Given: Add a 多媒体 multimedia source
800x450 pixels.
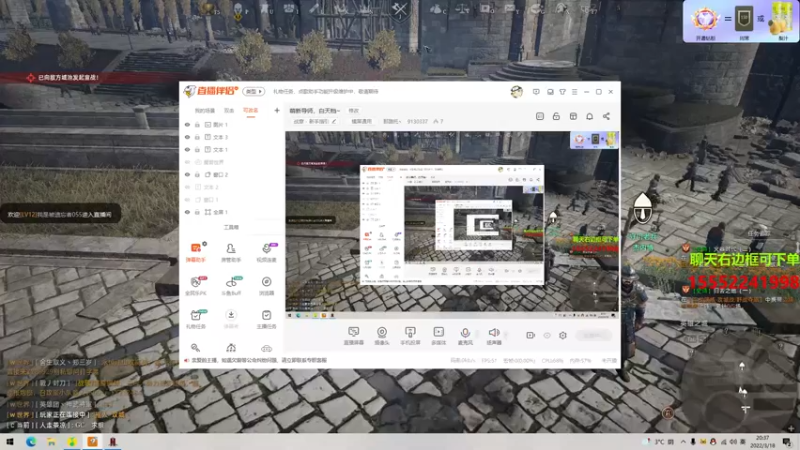Looking at the screenshot, I should tap(438, 336).
